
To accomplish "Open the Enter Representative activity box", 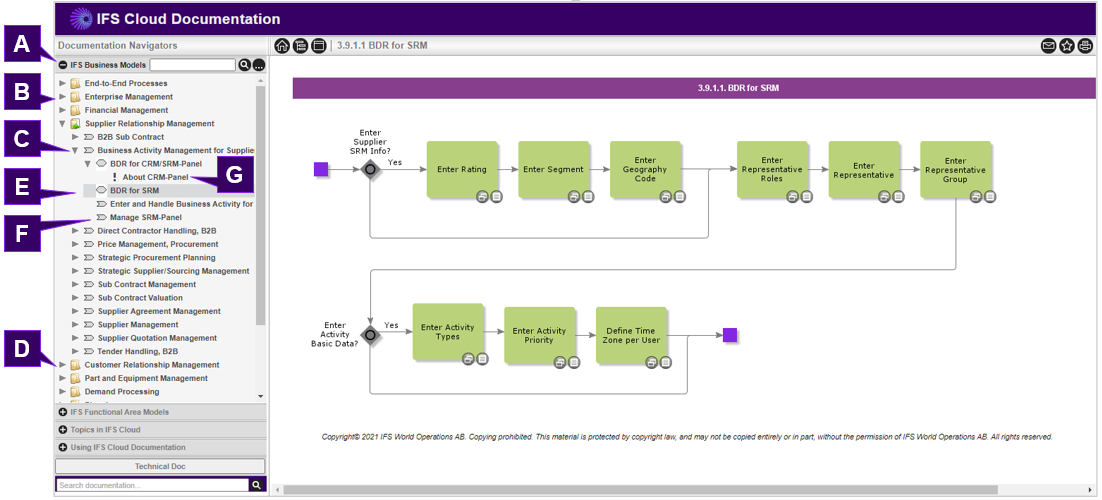I will pos(863,169).
